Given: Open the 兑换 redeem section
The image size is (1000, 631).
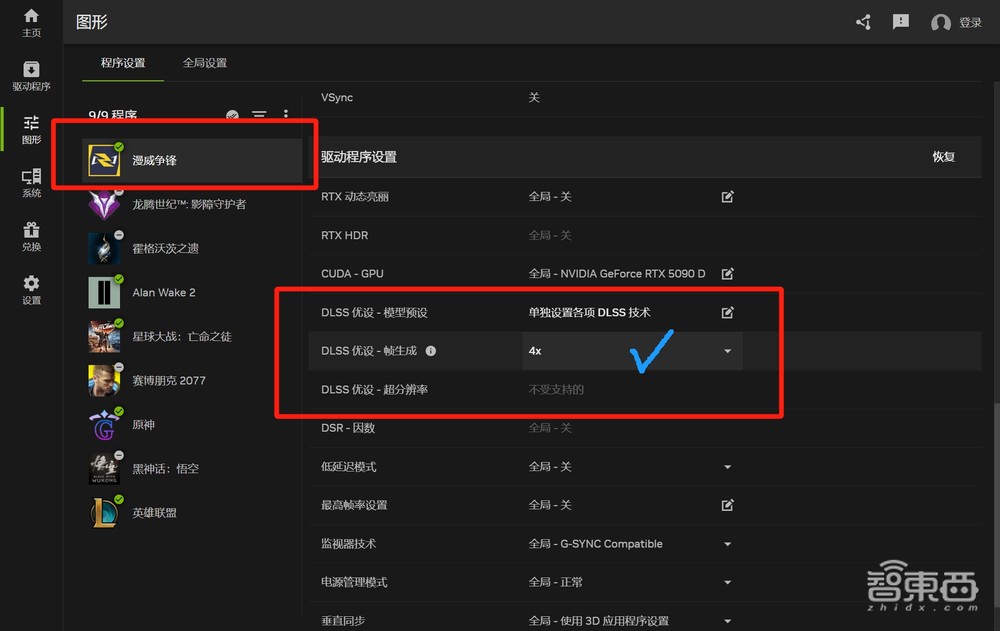Looking at the screenshot, I should [31, 232].
